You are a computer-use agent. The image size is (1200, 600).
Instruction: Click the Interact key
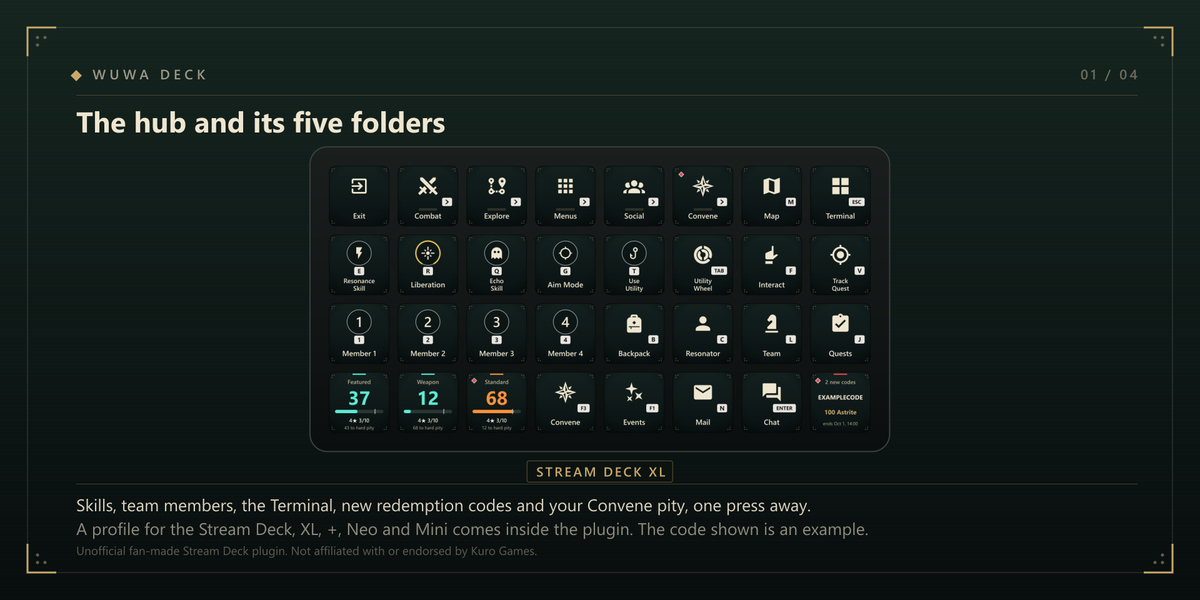coord(772,265)
